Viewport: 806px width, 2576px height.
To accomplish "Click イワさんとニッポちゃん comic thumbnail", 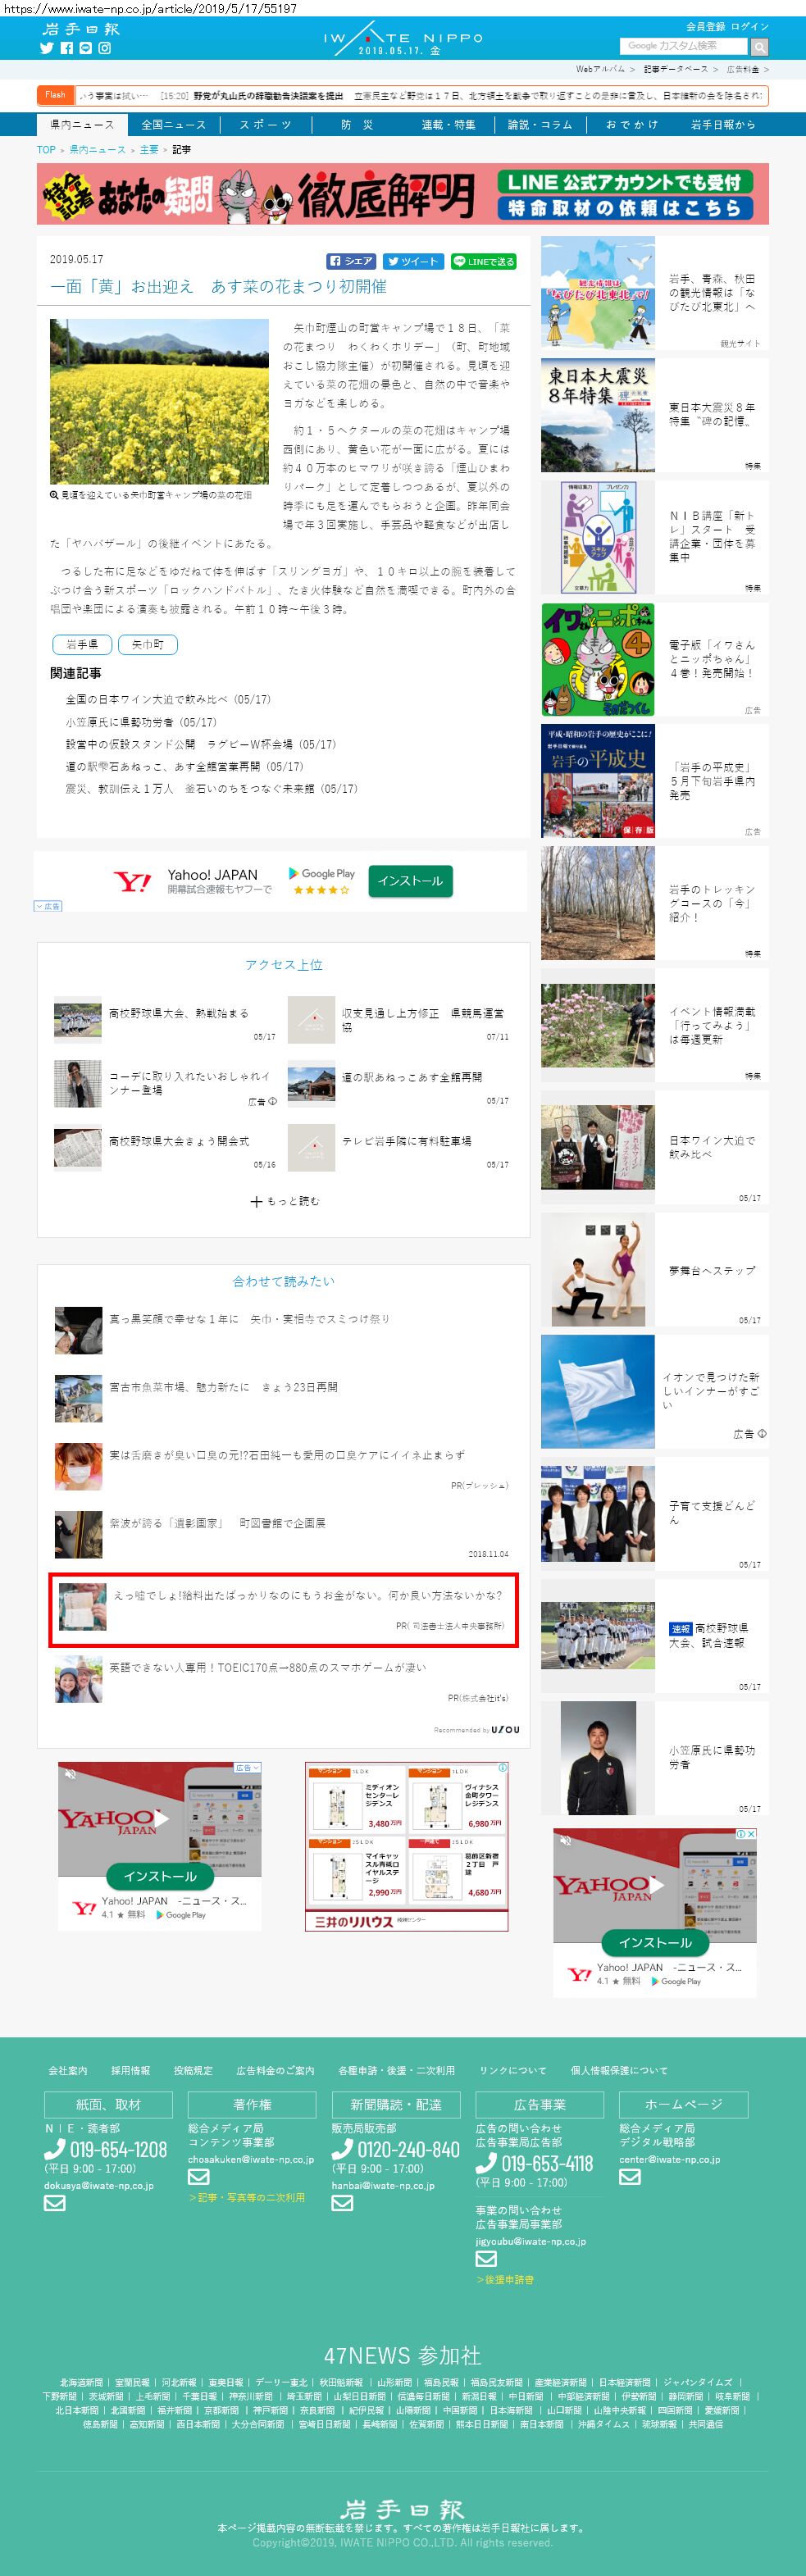I will (598, 660).
